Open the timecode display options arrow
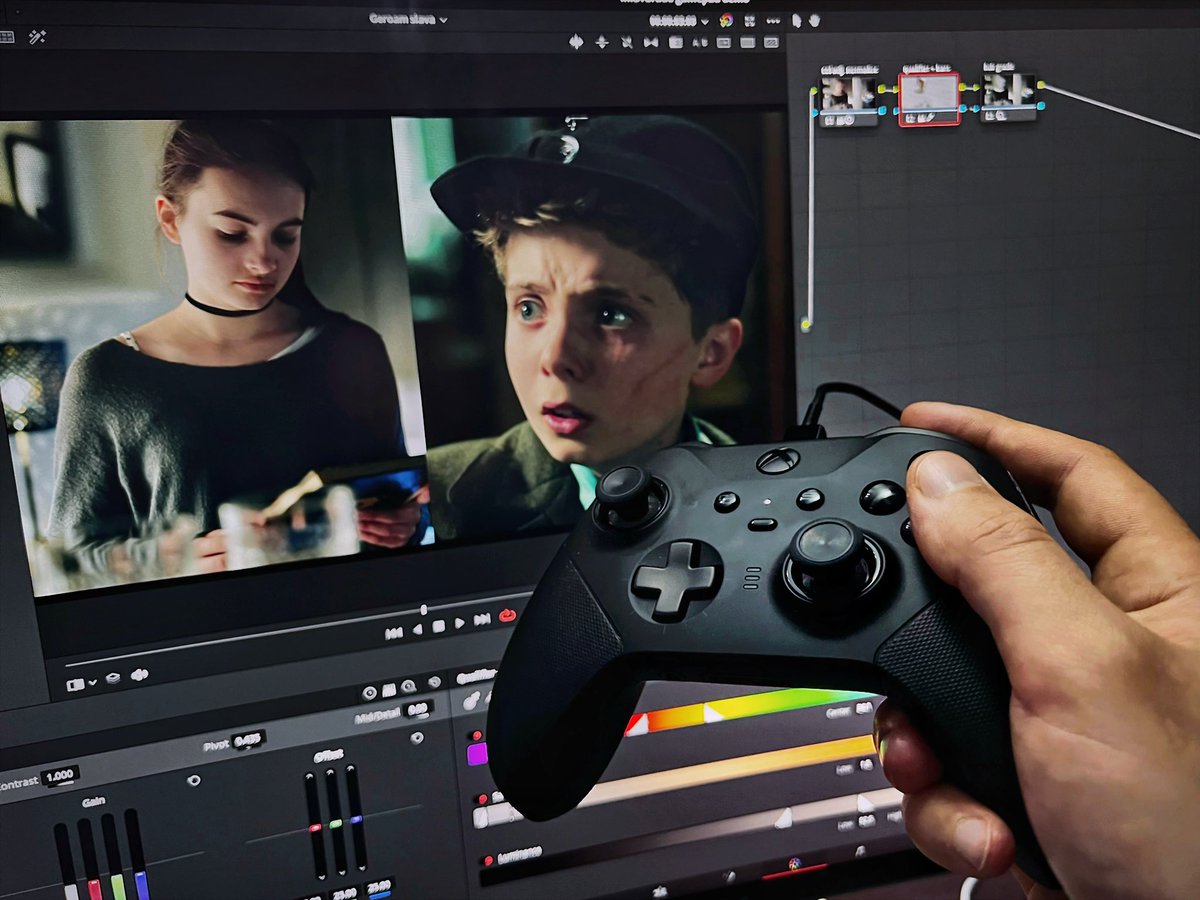 coord(705,21)
